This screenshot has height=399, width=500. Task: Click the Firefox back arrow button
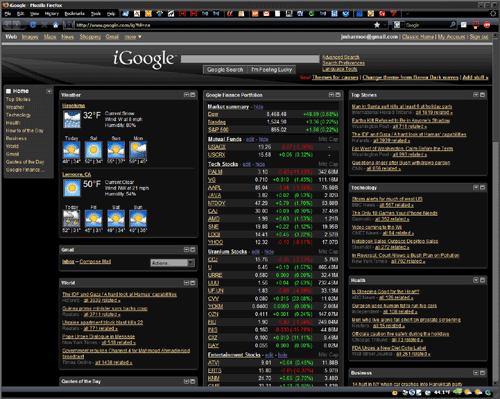pos(8,25)
